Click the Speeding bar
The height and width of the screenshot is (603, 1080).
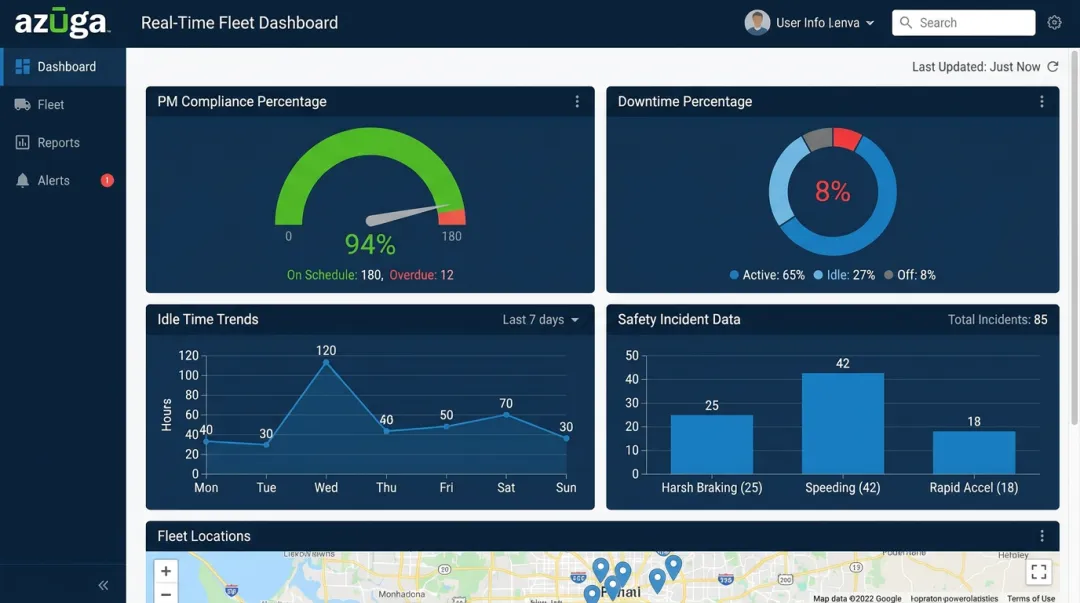click(842, 424)
